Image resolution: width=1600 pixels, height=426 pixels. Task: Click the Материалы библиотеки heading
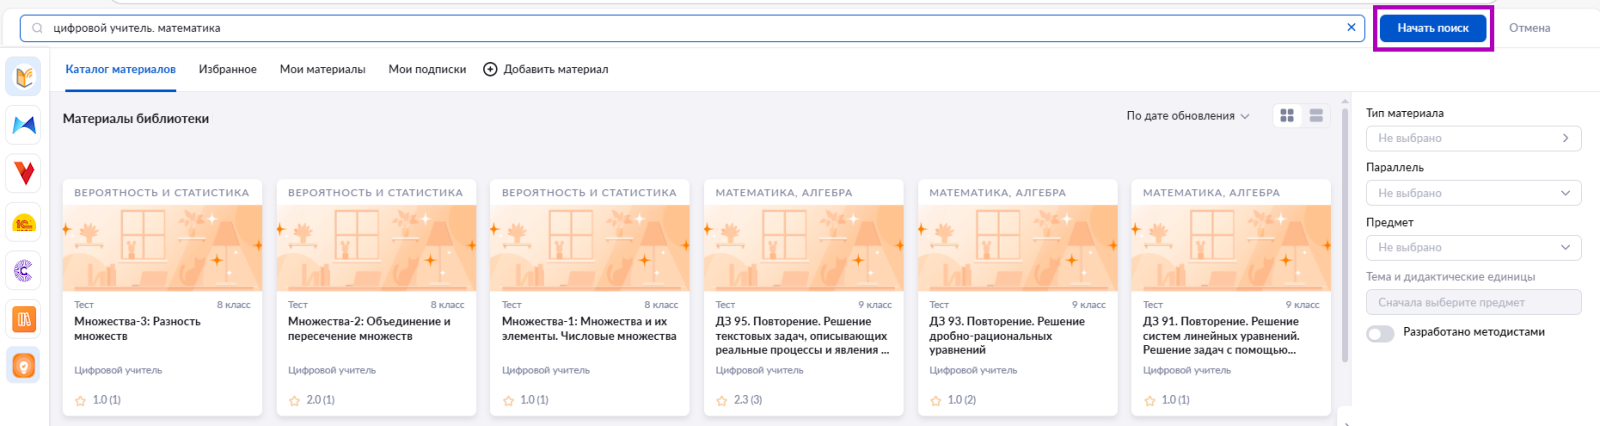136,118
